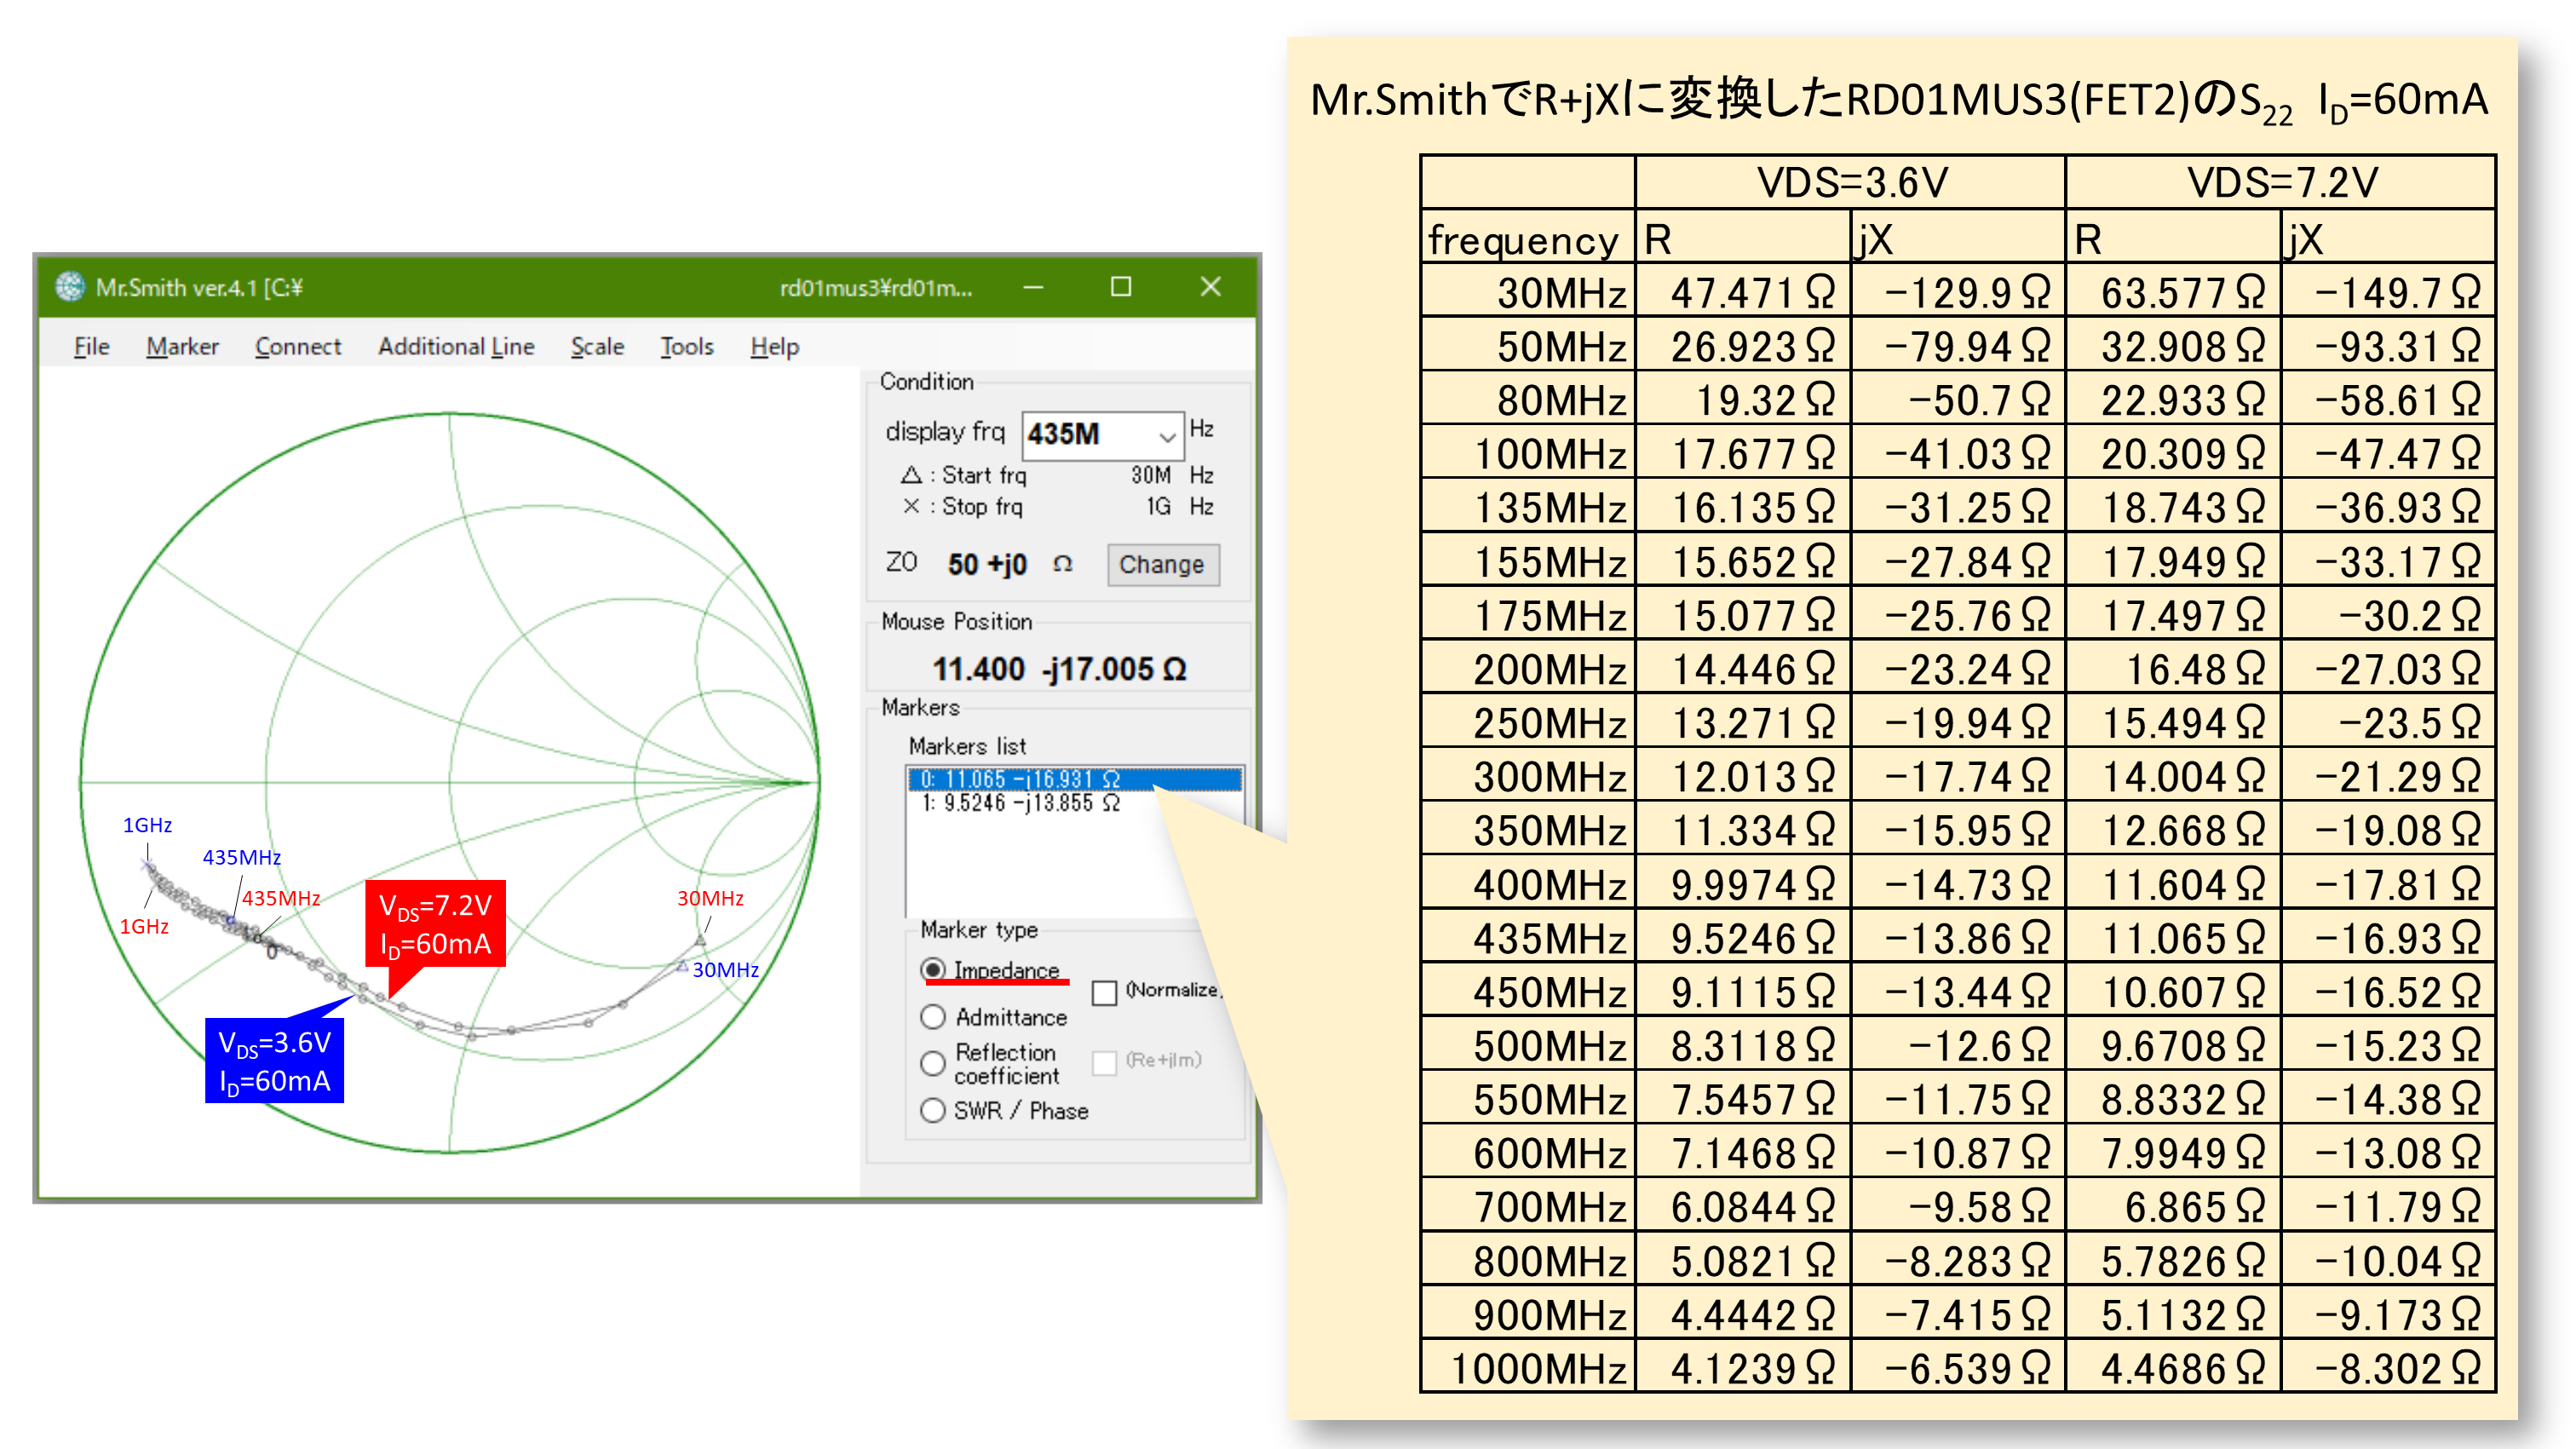Open the Help menu

click(774, 346)
